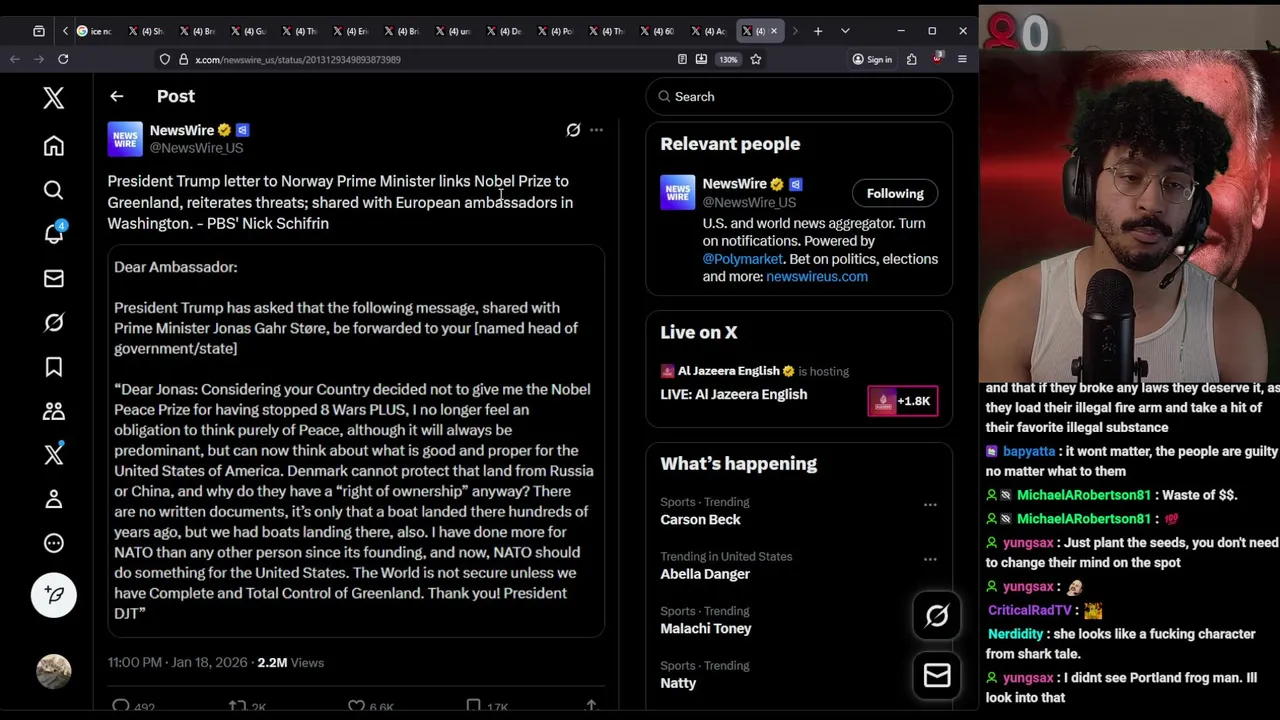Click the tracking protection shield icon
The height and width of the screenshot is (720, 1280).
coord(165,60)
